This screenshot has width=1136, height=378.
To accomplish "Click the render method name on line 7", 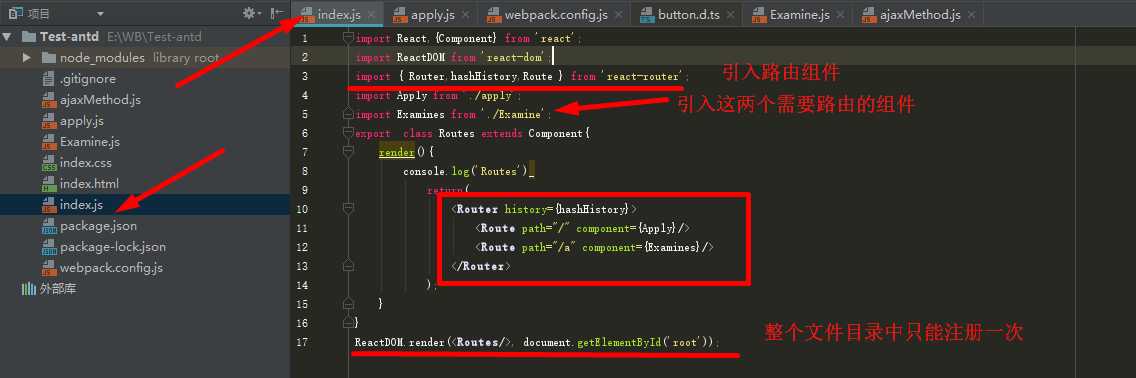I will click(396, 152).
